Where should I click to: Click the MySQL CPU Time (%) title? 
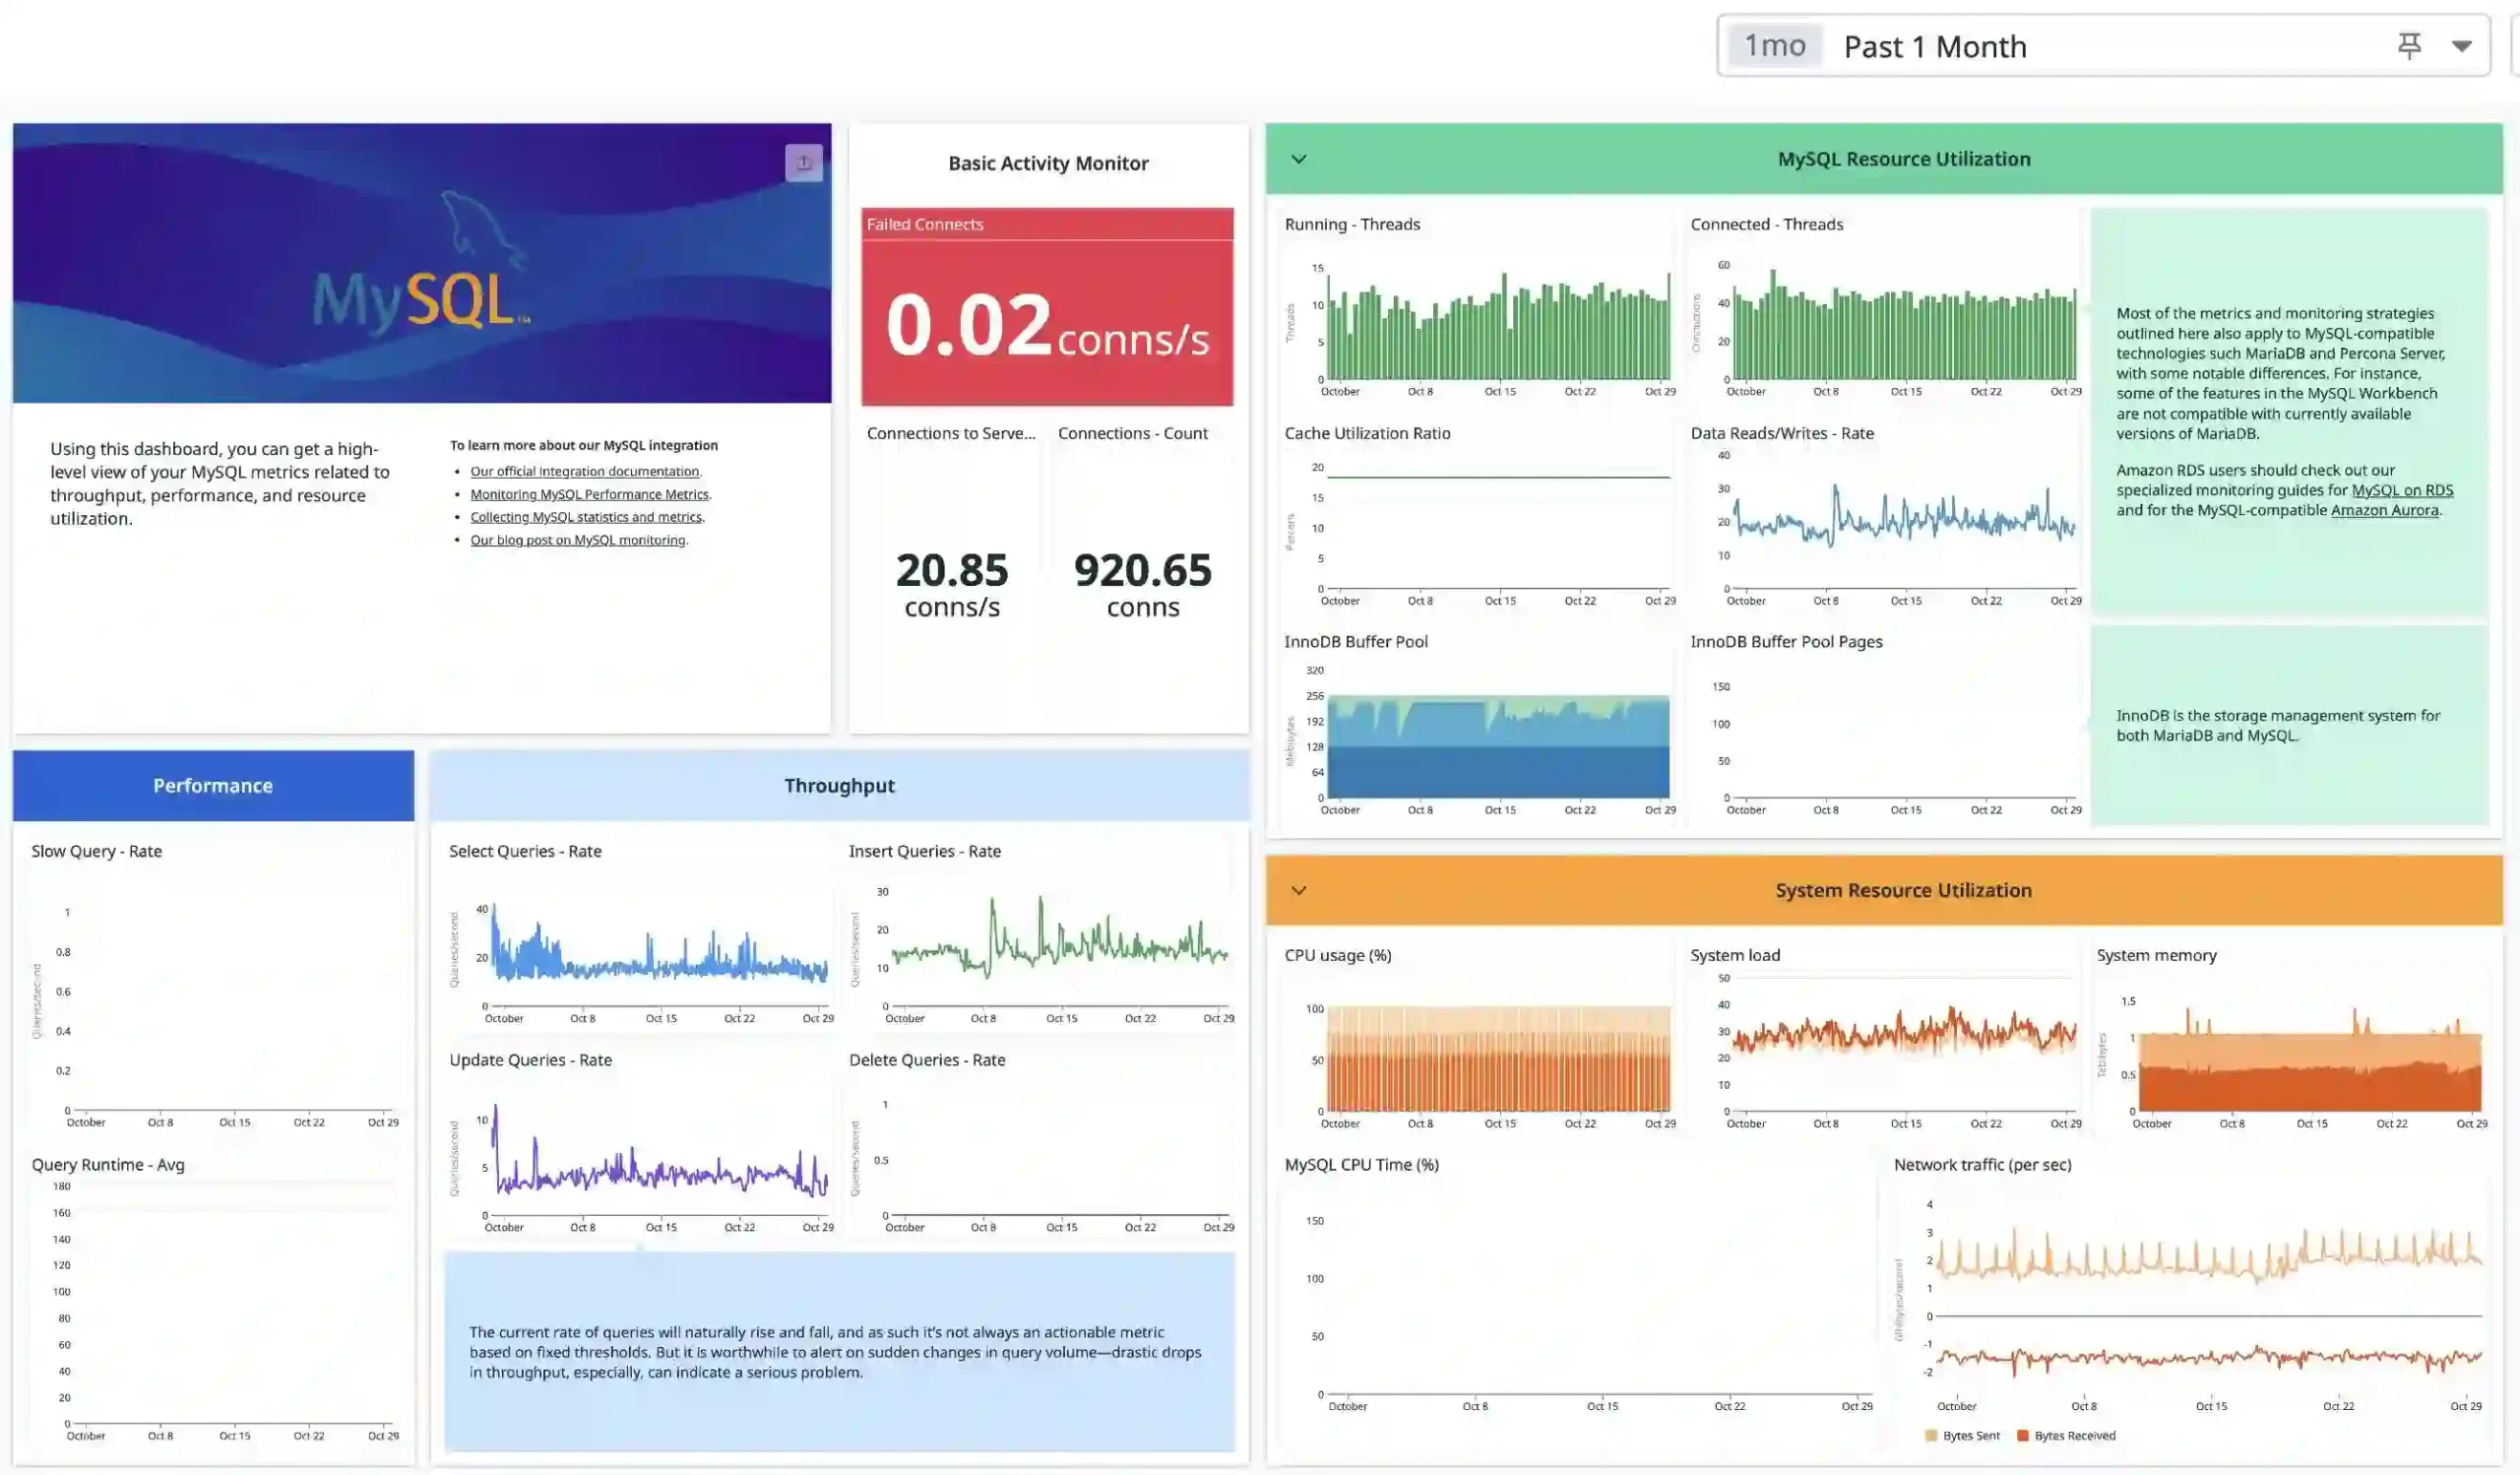coord(1362,1165)
